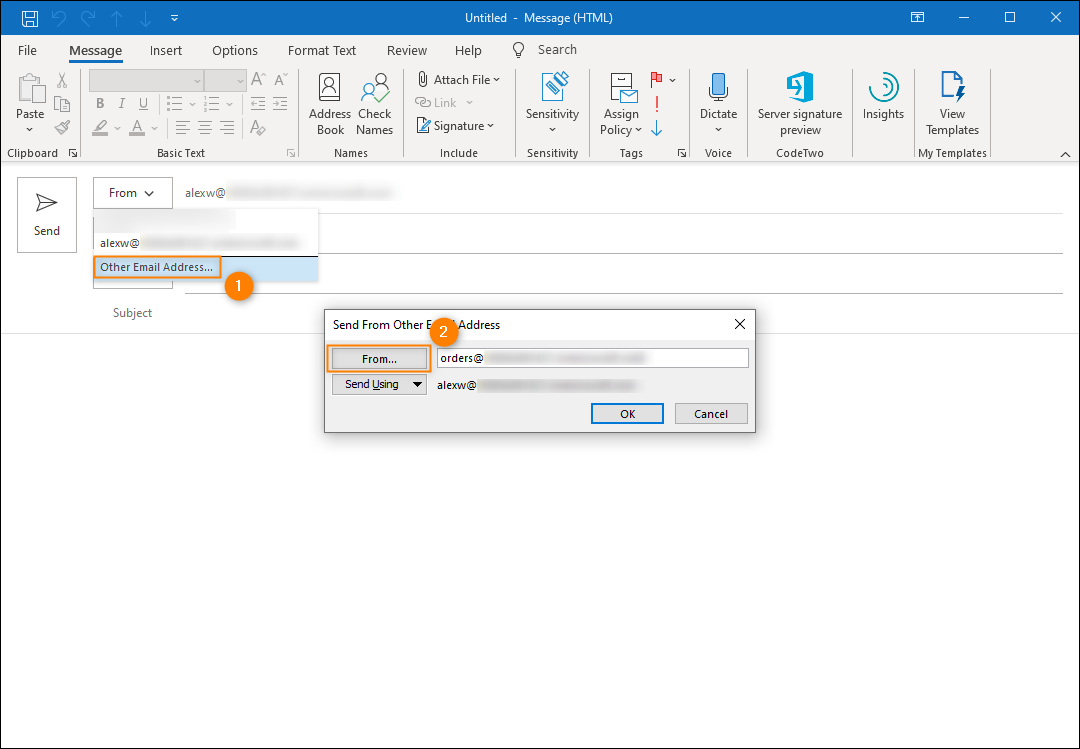Viewport: 1080px width, 749px height.
Task: Open the Help tab
Action: click(468, 50)
